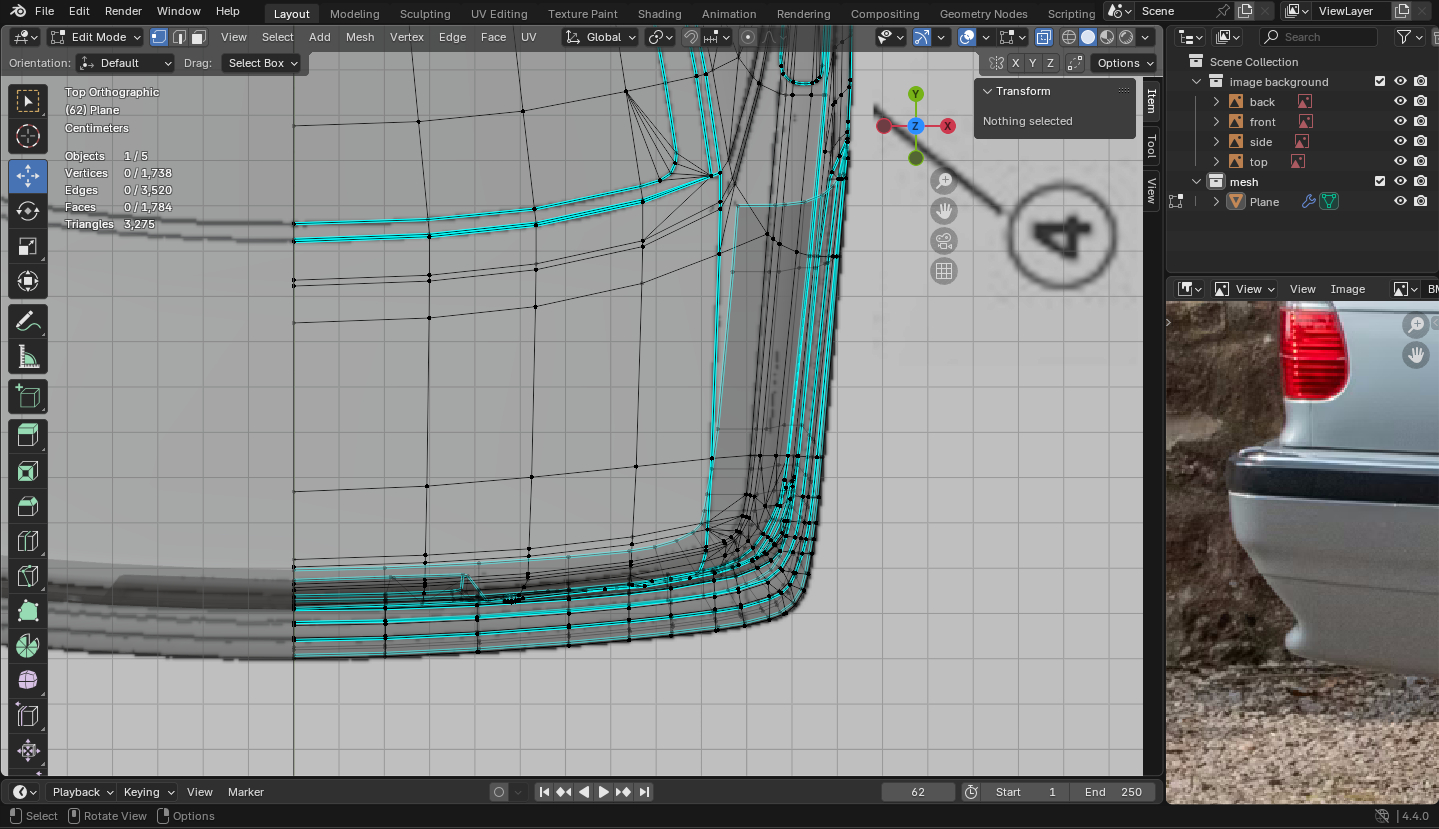Screen dimensions: 1439x829
Task: Click the red X axis on navigation gizmo
Action: point(948,126)
